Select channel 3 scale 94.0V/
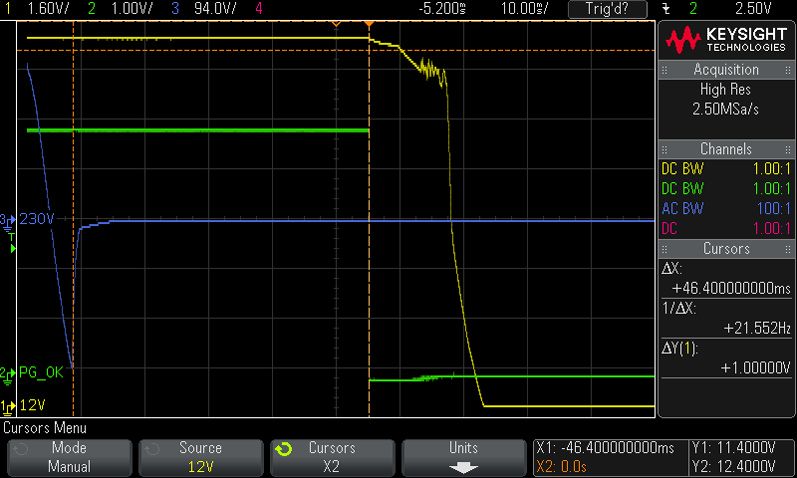Image resolution: width=797 pixels, height=478 pixels. [215, 8]
